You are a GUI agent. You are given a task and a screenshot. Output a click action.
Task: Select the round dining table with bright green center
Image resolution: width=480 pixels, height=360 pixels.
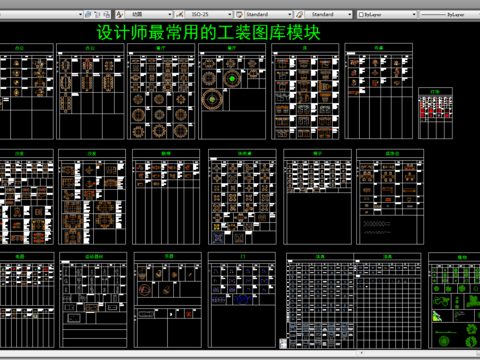pyautogui.click(x=232, y=79)
